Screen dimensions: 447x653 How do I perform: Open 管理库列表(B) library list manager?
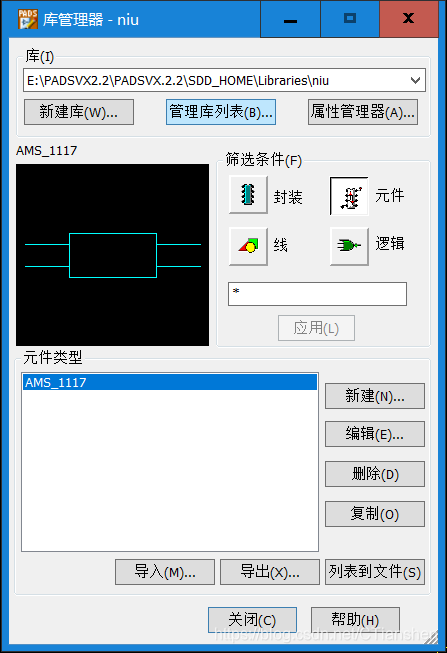tap(221, 112)
